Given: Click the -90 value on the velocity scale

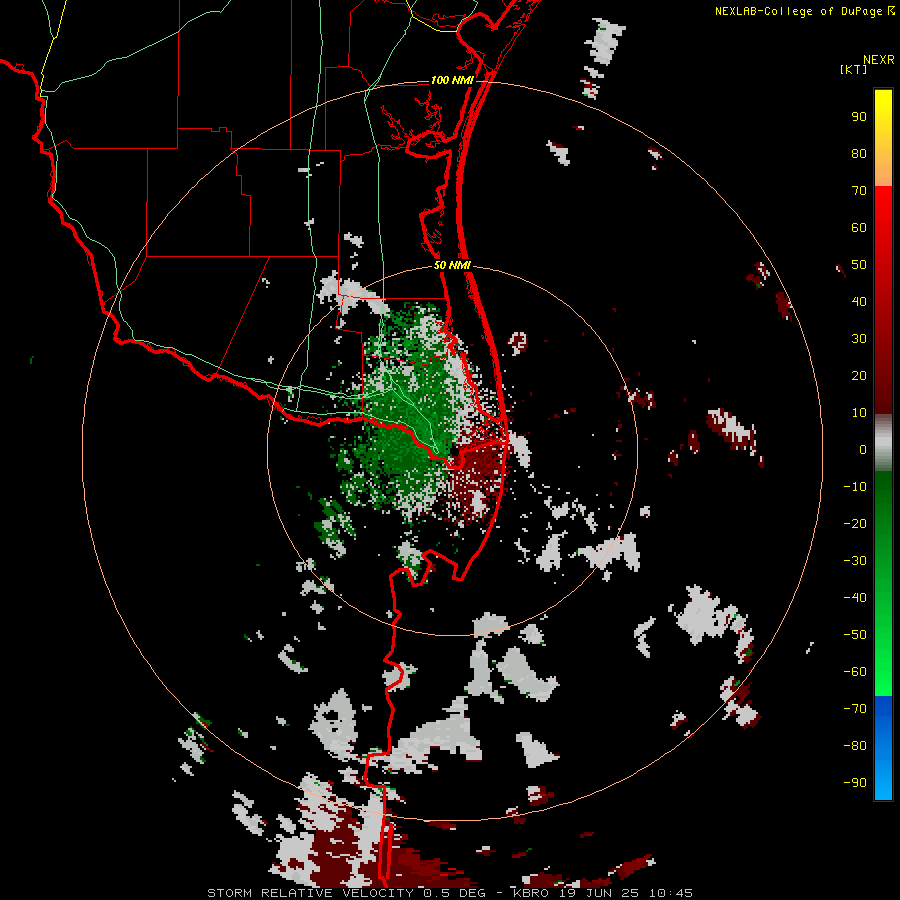Looking at the screenshot, I should coord(855,783).
